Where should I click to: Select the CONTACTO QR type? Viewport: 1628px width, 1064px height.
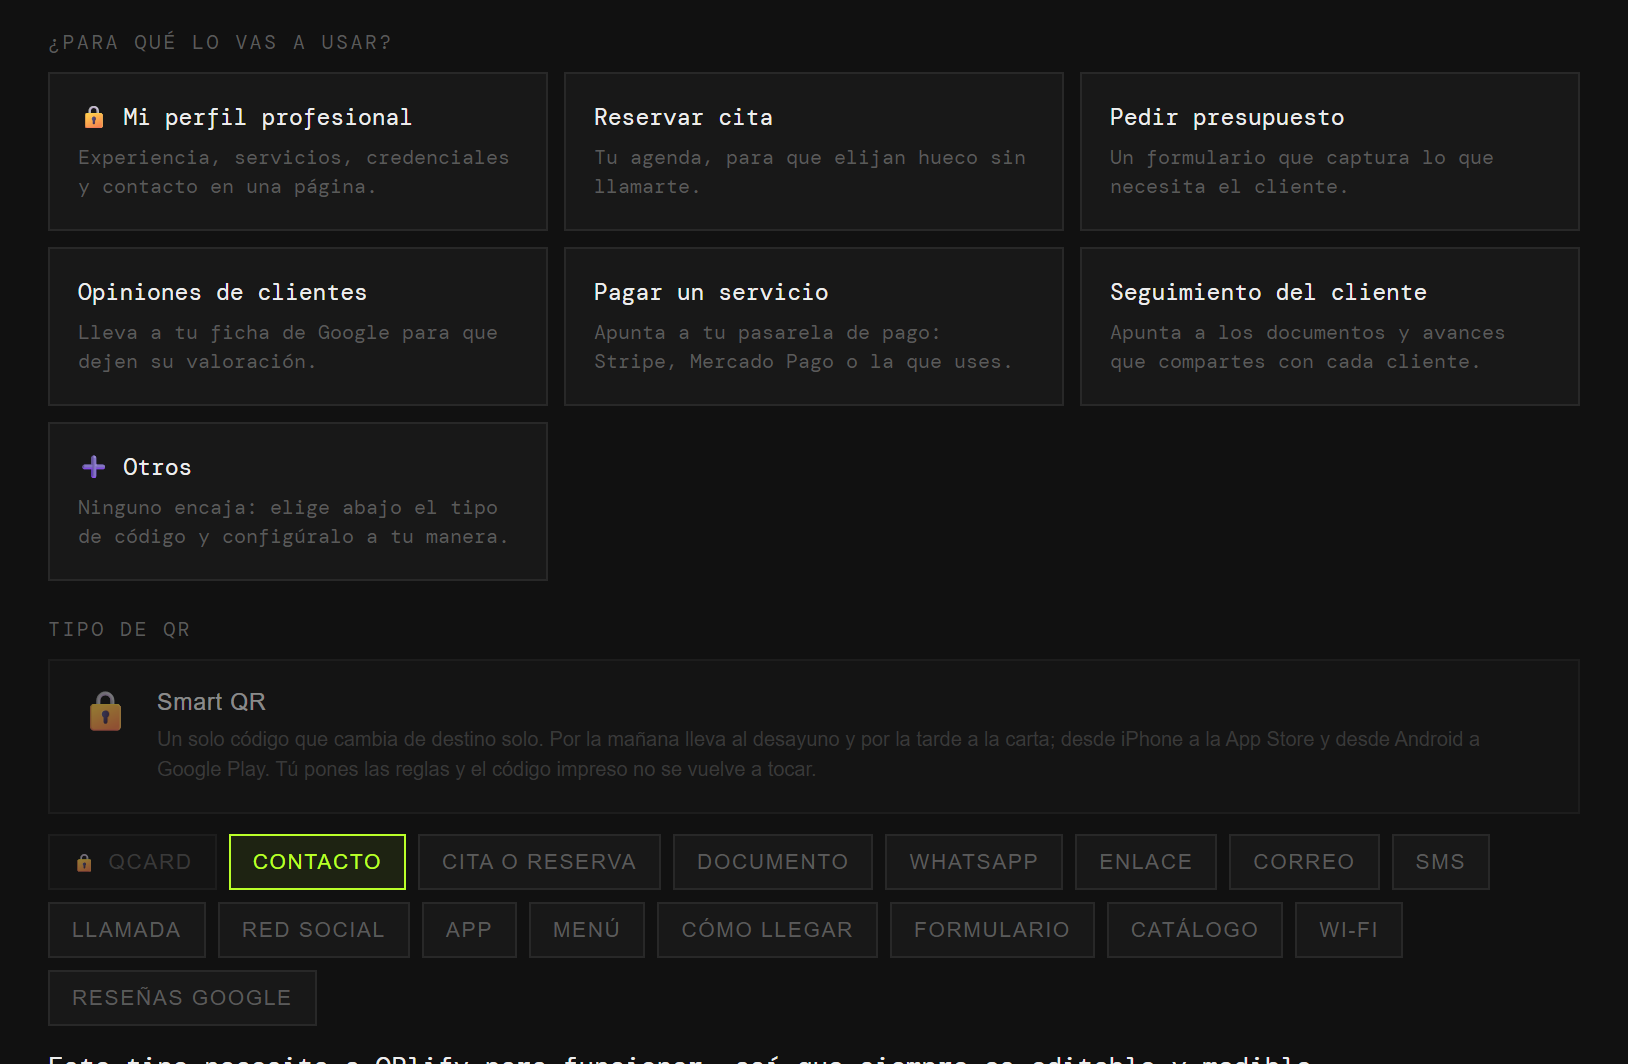(x=317, y=862)
